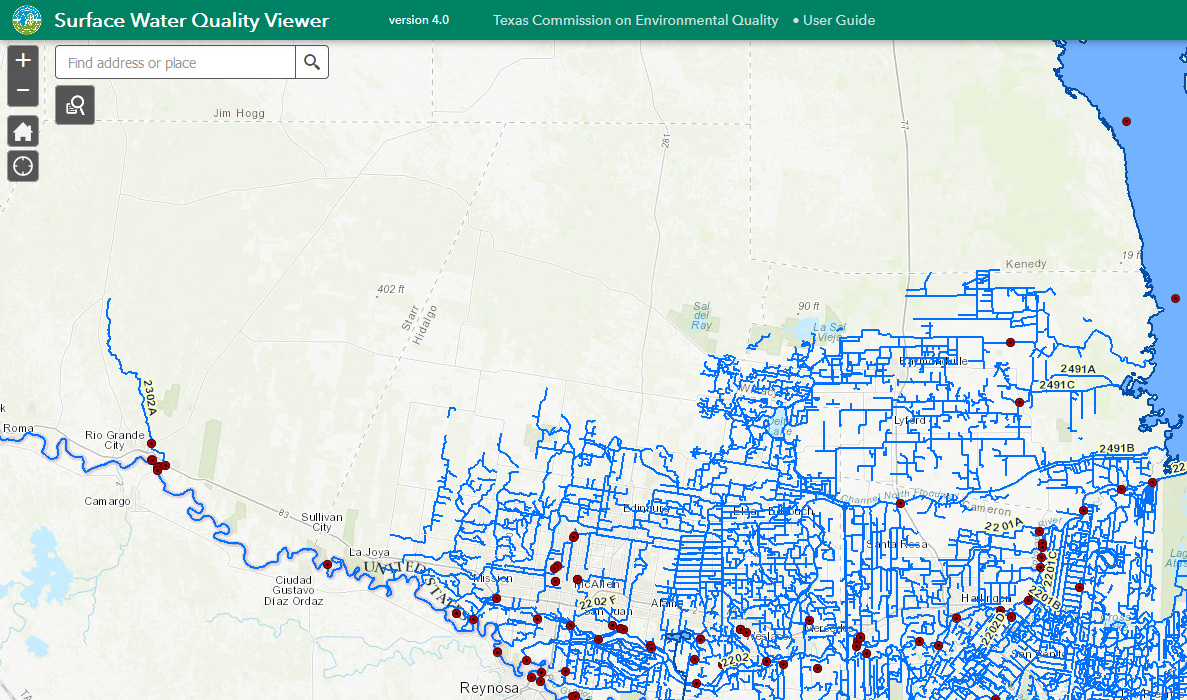Screen dimensions: 1187x700
Task: Select the topmost station marker in the bay
Action: pyautogui.click(x=1126, y=121)
